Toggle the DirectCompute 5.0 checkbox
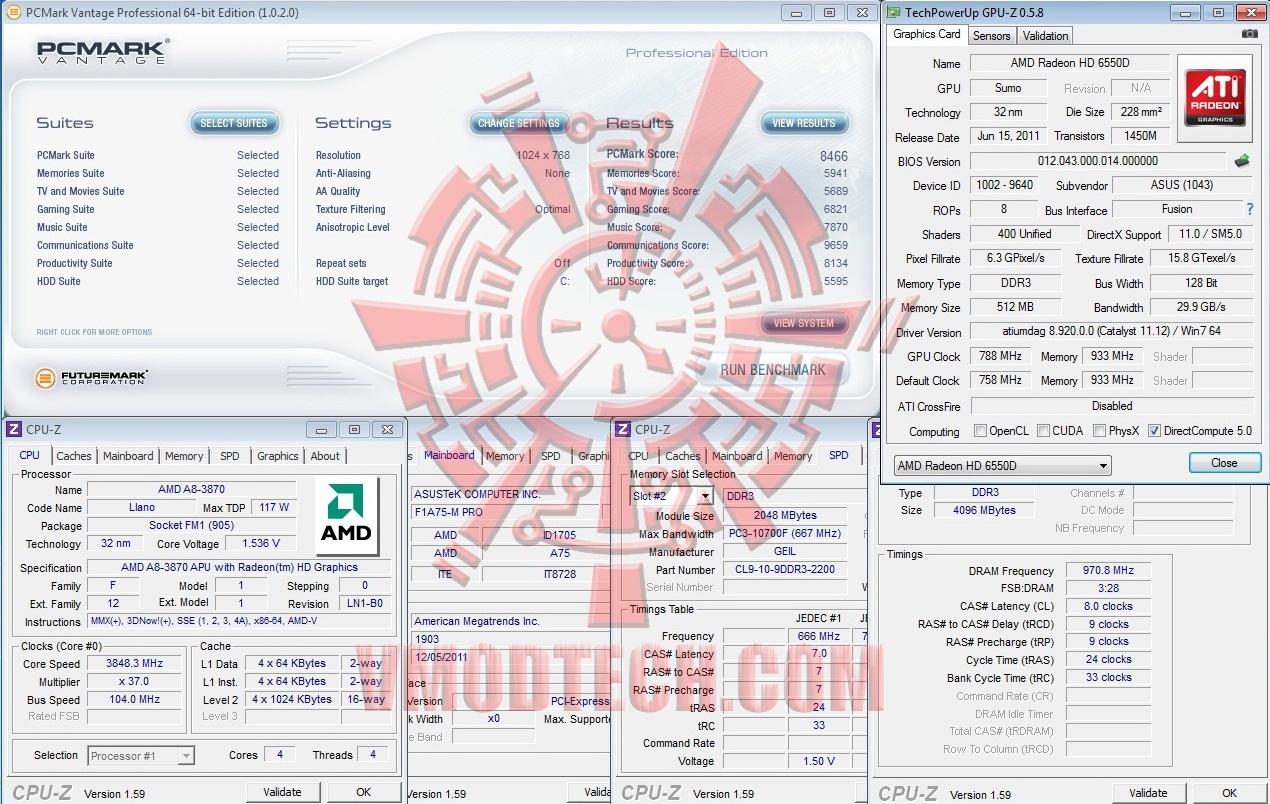Image resolution: width=1270 pixels, height=804 pixels. (x=1155, y=431)
